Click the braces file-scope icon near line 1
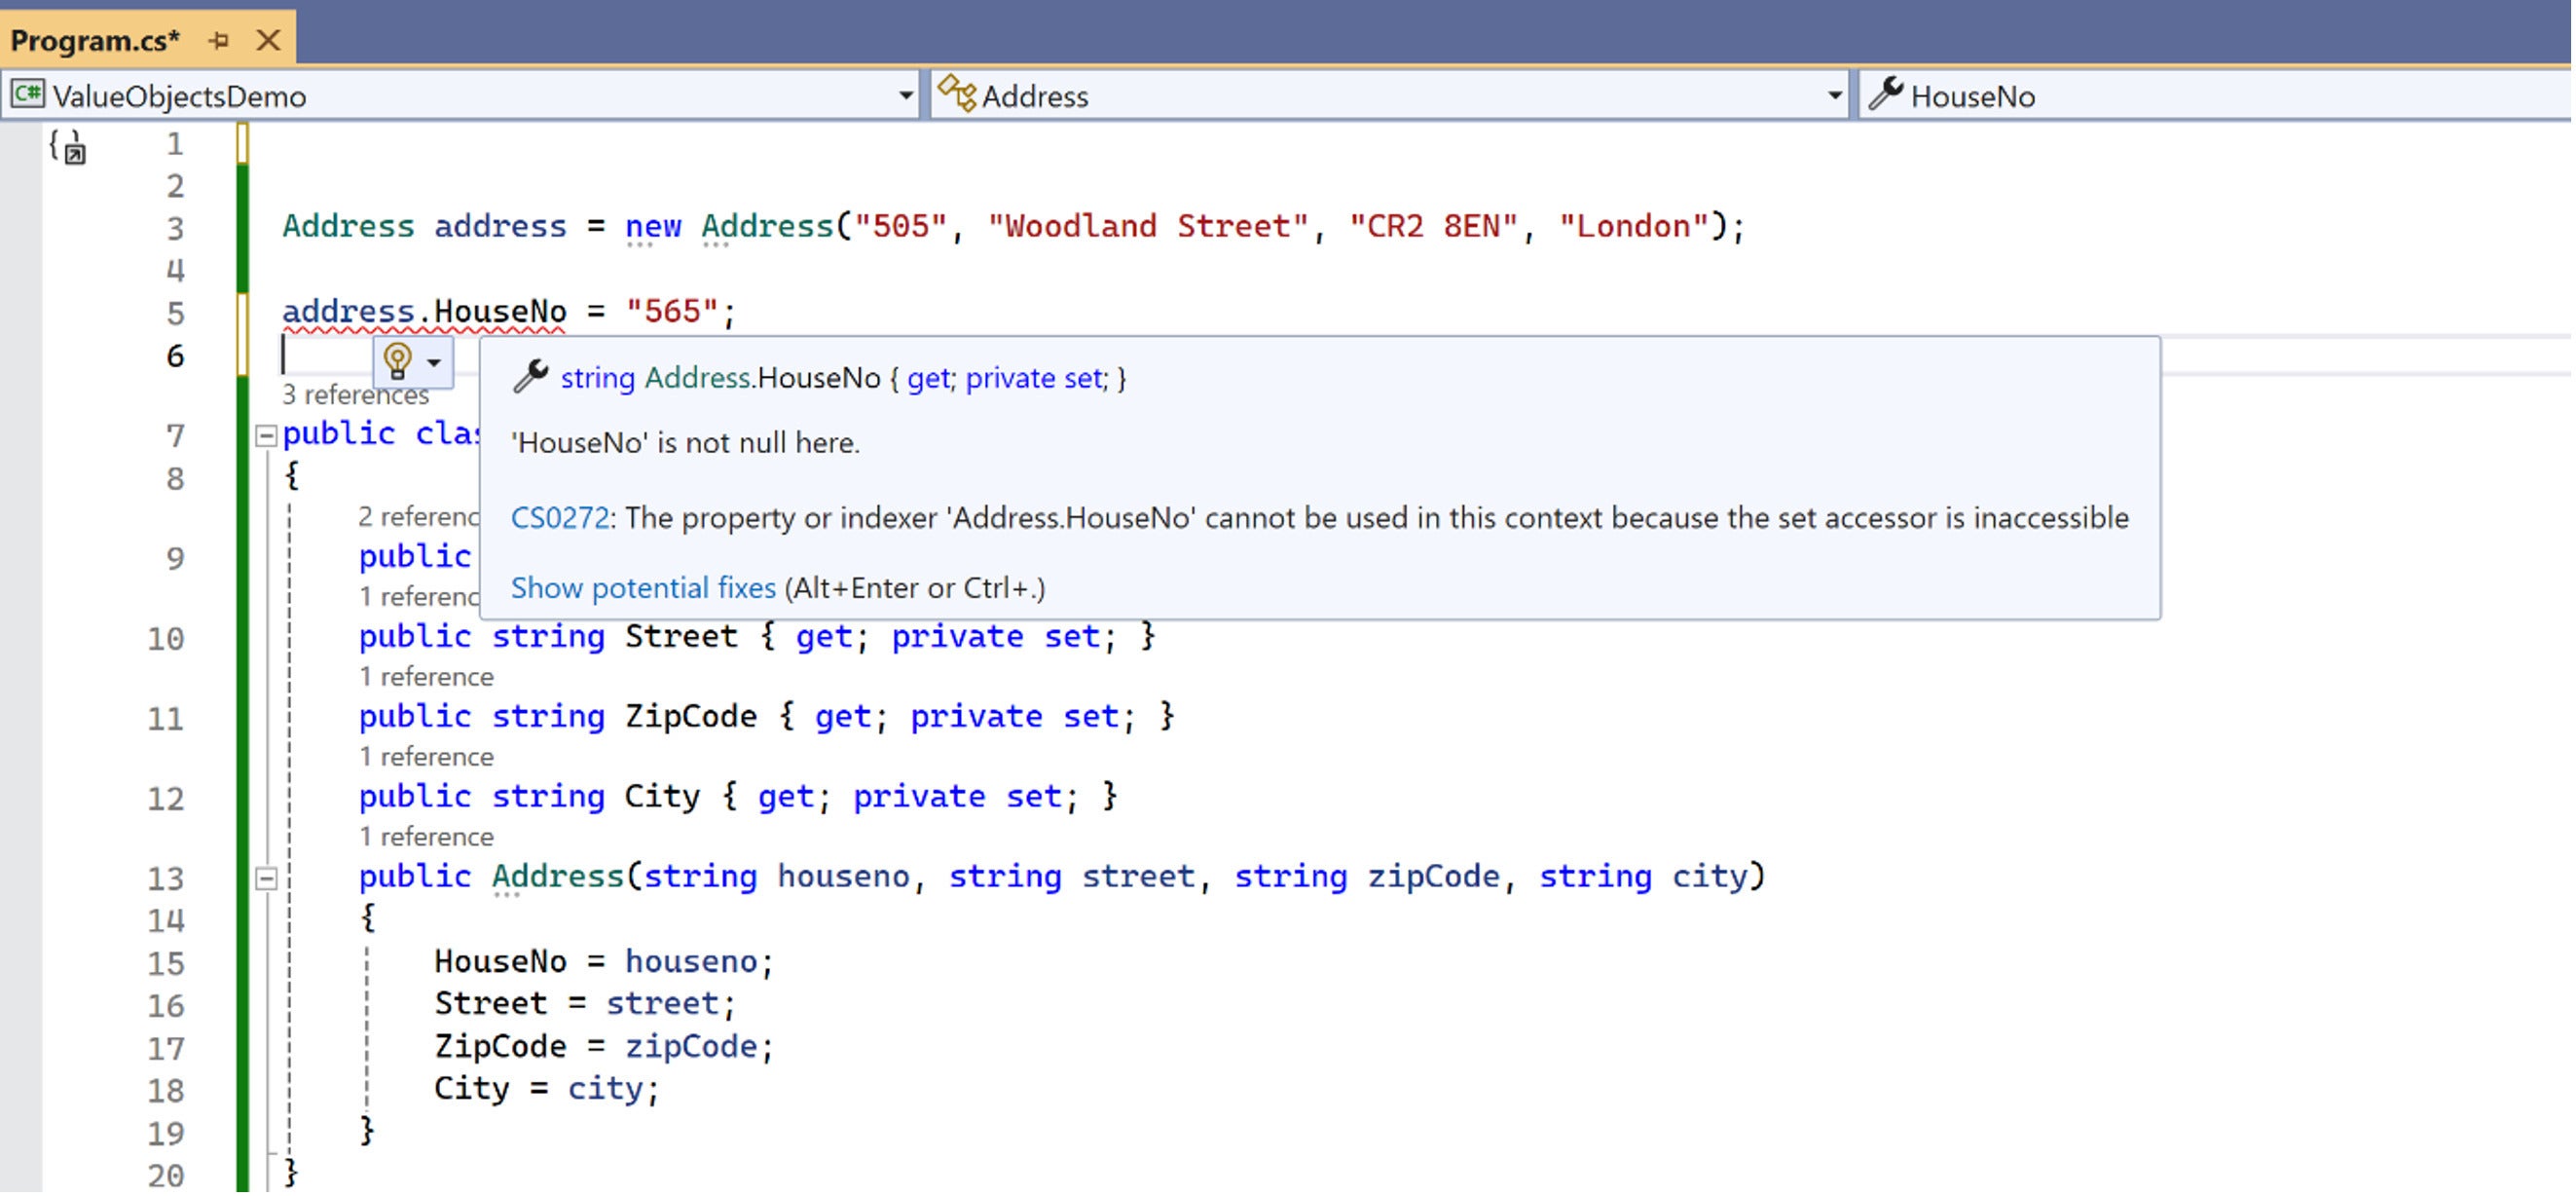 (x=68, y=148)
